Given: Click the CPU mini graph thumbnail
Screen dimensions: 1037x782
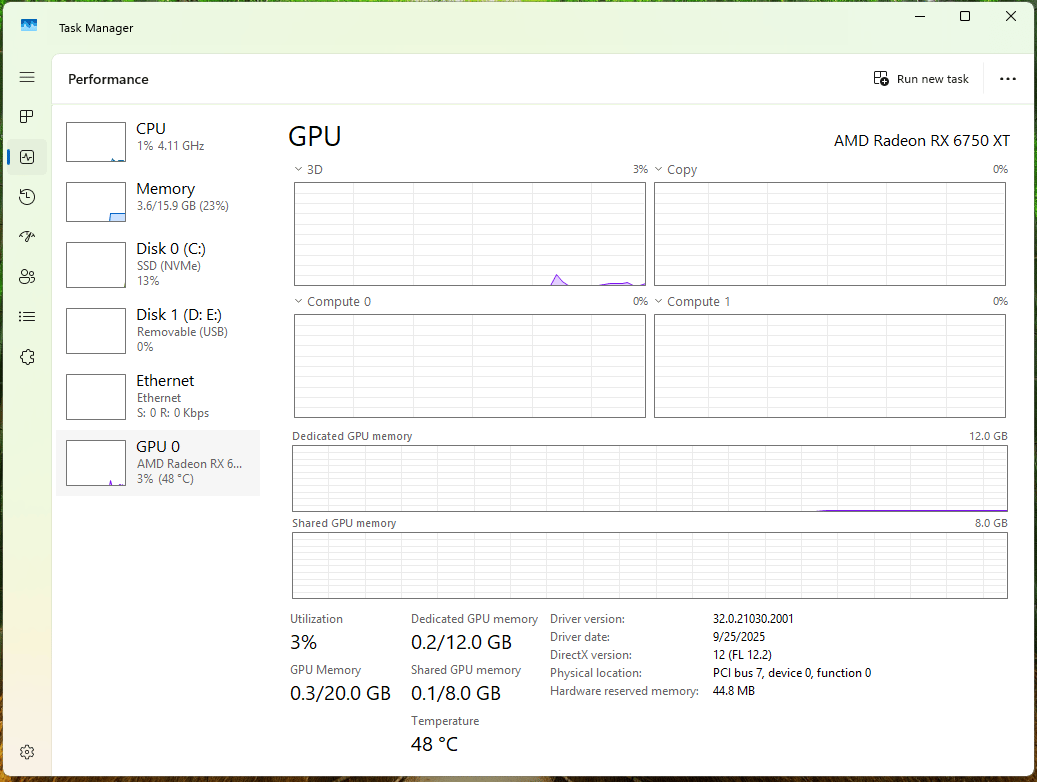Looking at the screenshot, I should (96, 142).
